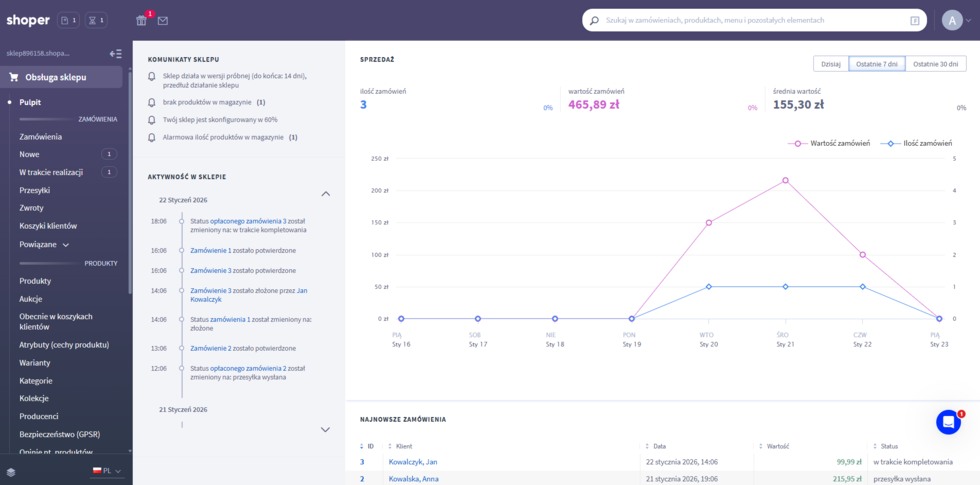Open the user account avatar menu
Image resolution: width=980 pixels, height=485 pixels.
click(x=952, y=20)
